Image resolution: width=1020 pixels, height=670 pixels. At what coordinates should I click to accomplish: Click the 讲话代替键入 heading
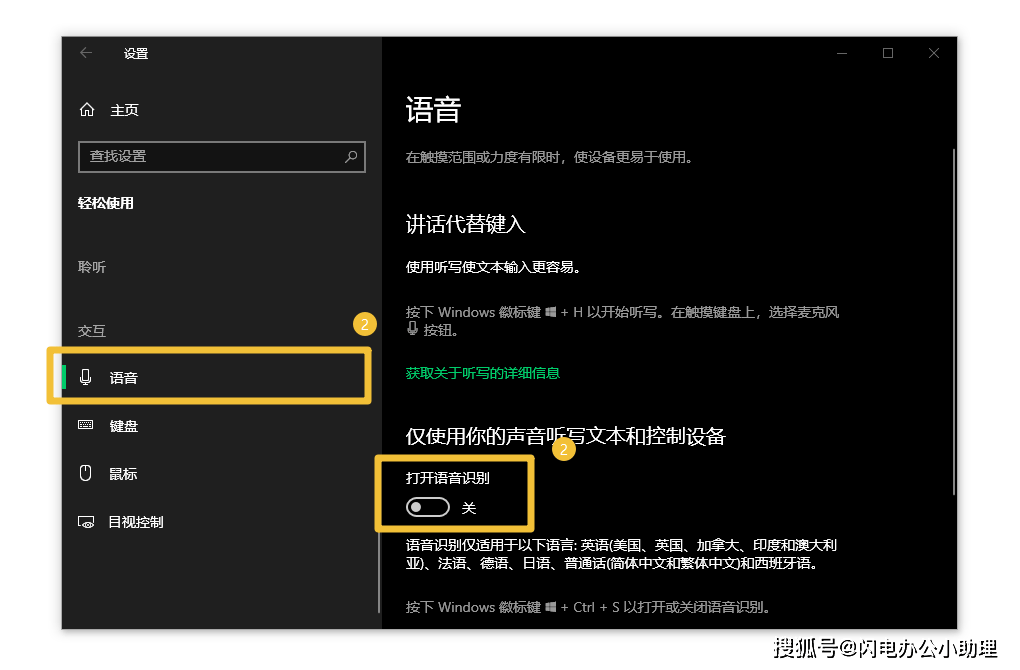point(465,224)
